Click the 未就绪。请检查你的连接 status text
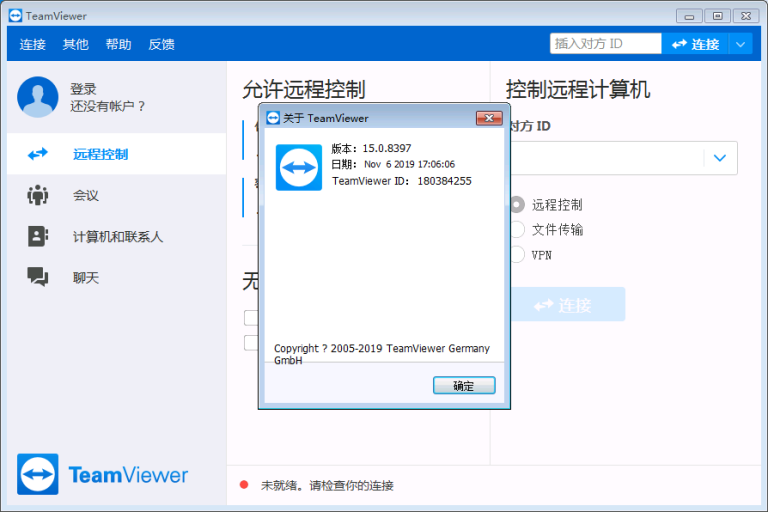The height and width of the screenshot is (512, 768). pos(327,486)
